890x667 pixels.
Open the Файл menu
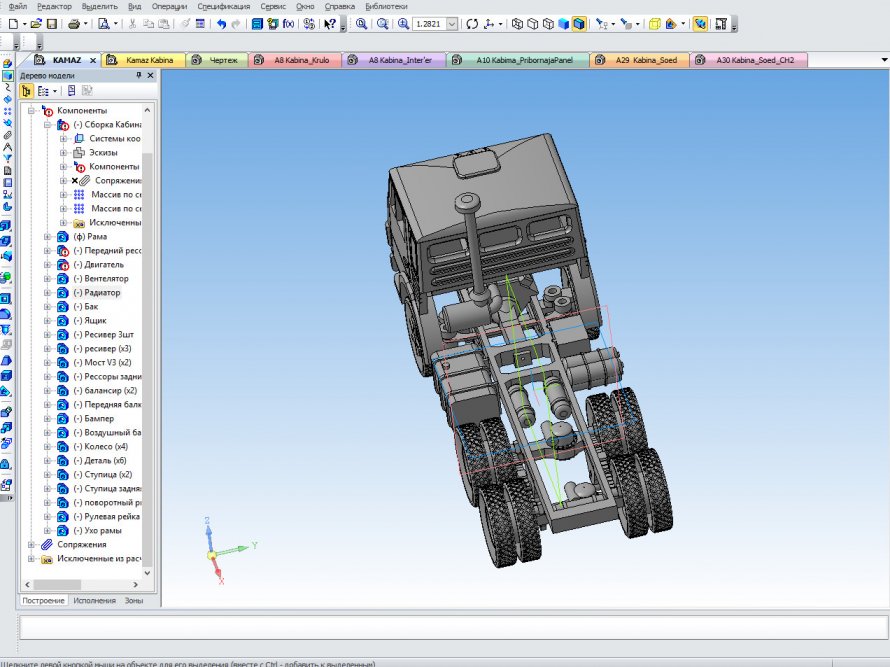pyautogui.click(x=17, y=6)
